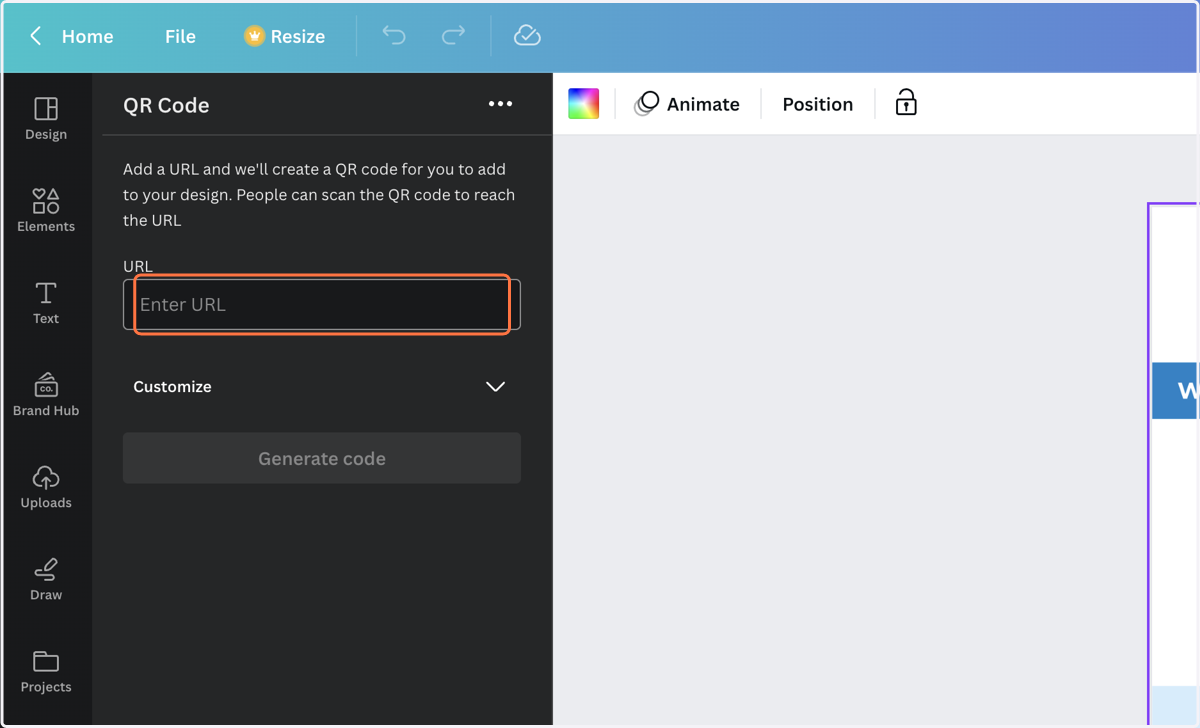Go to Home
The image size is (1200, 728).
click(88, 36)
